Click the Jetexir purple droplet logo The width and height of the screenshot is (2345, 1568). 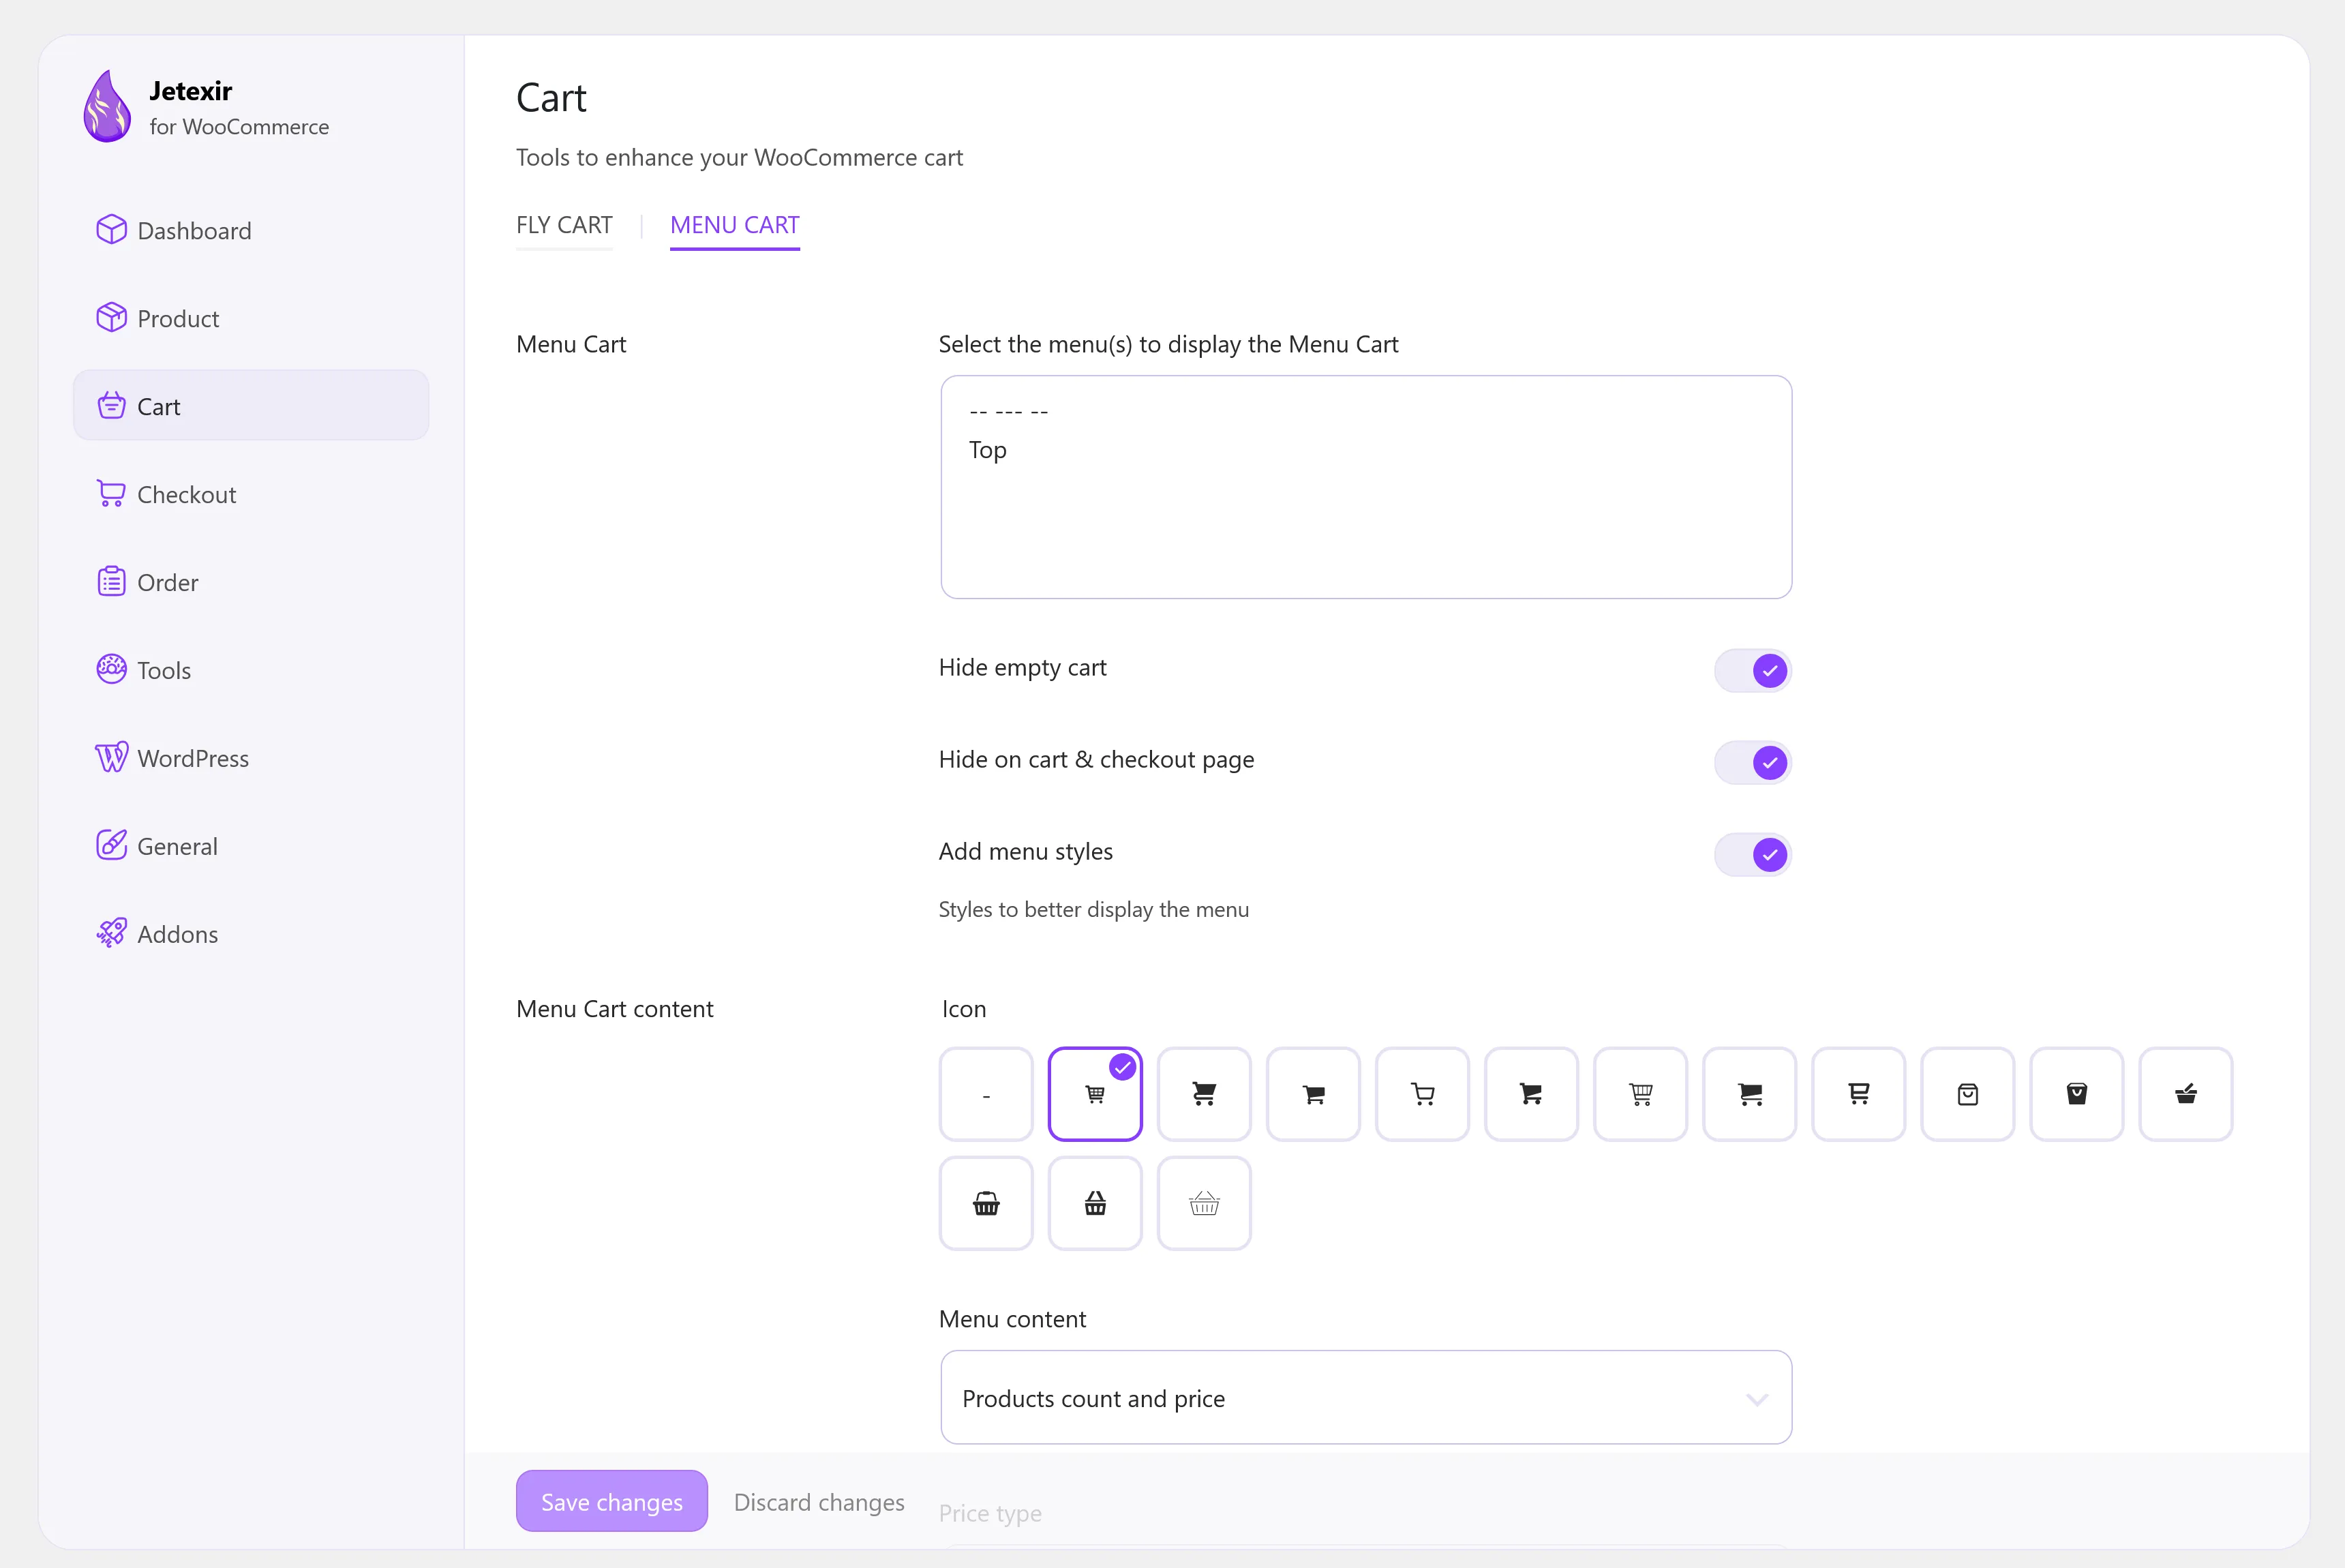[107, 106]
